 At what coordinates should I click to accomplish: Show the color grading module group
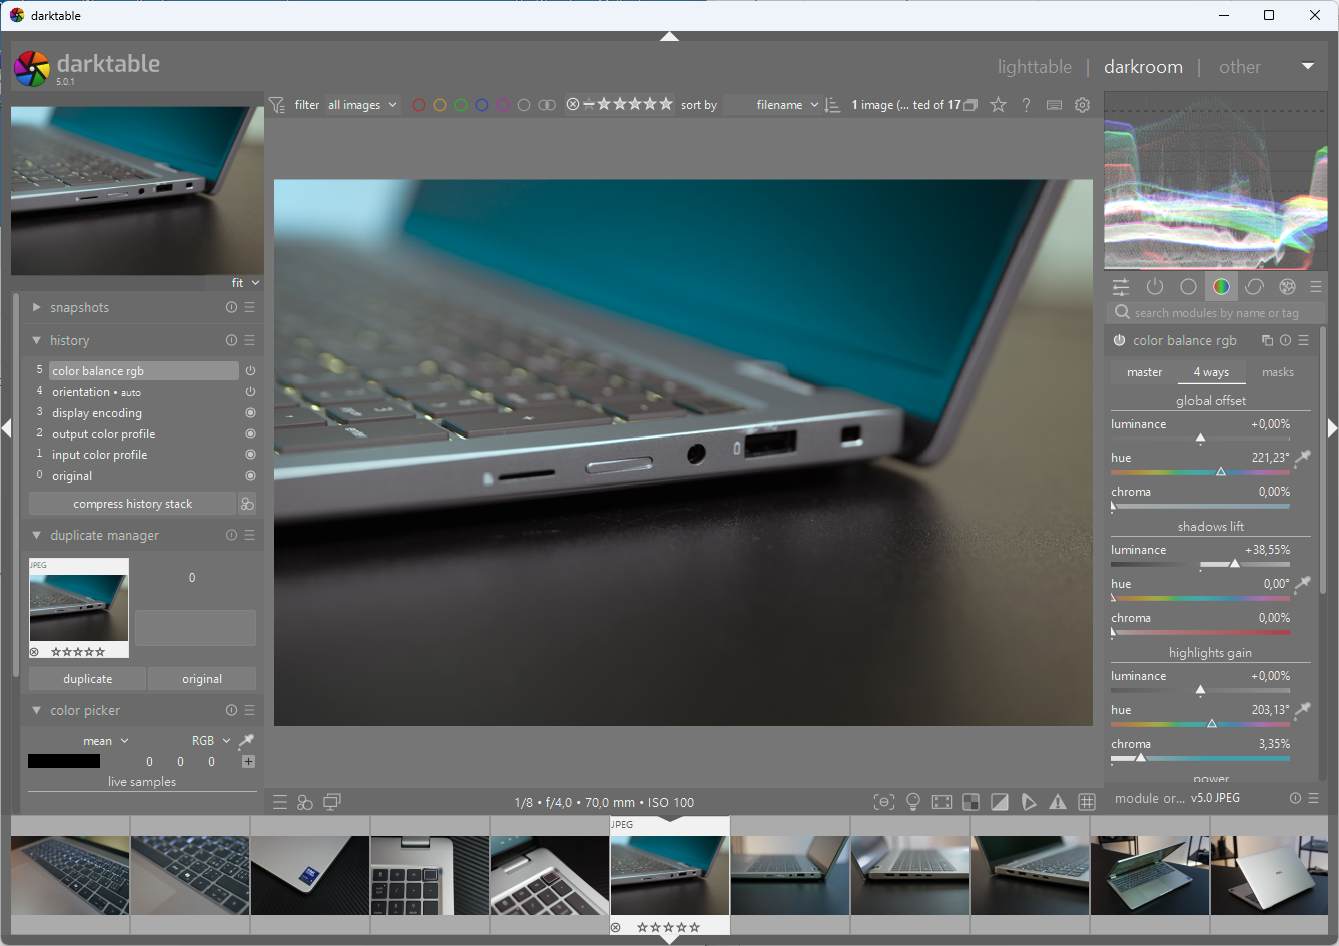point(1221,287)
